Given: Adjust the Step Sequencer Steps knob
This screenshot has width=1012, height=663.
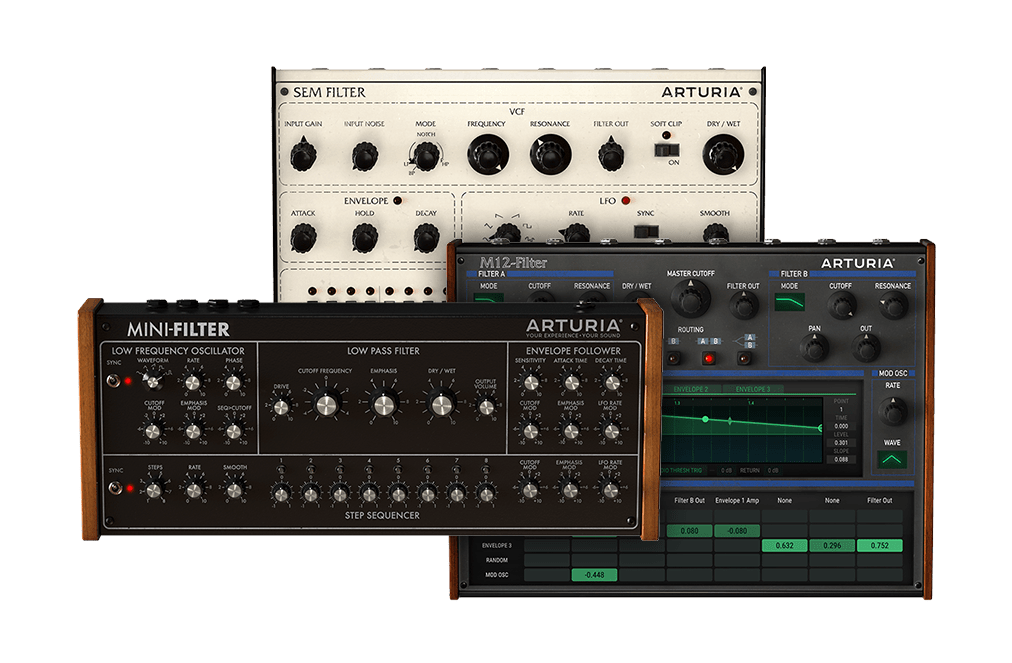Looking at the screenshot, I should coord(154,491).
